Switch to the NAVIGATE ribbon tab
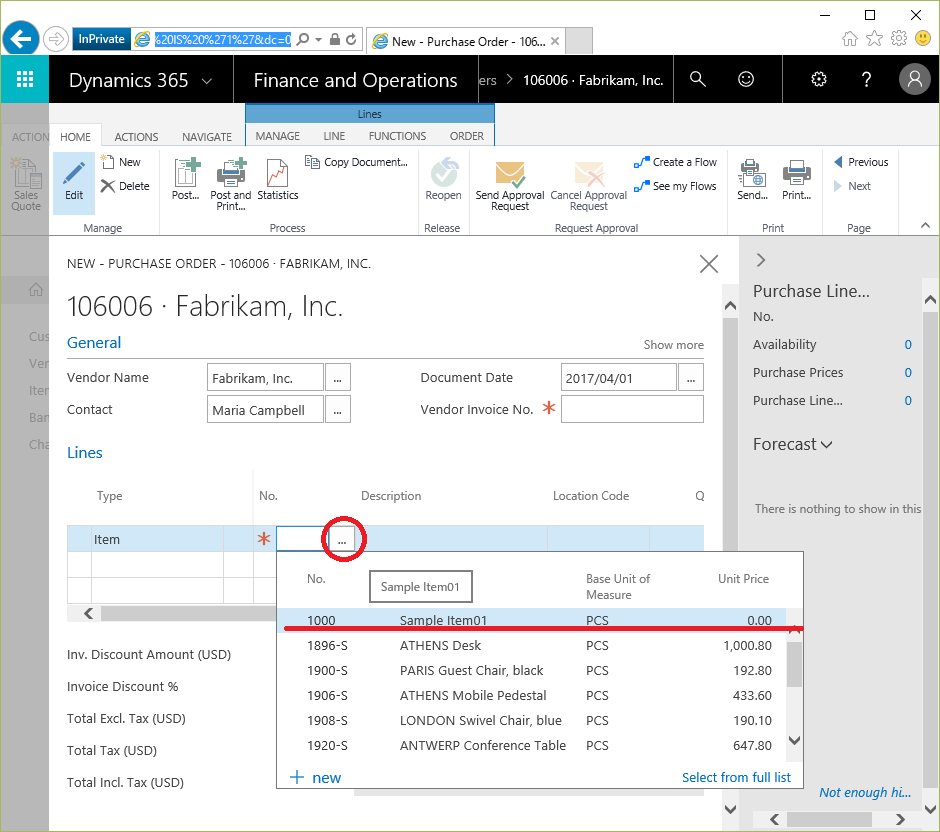 (x=207, y=137)
